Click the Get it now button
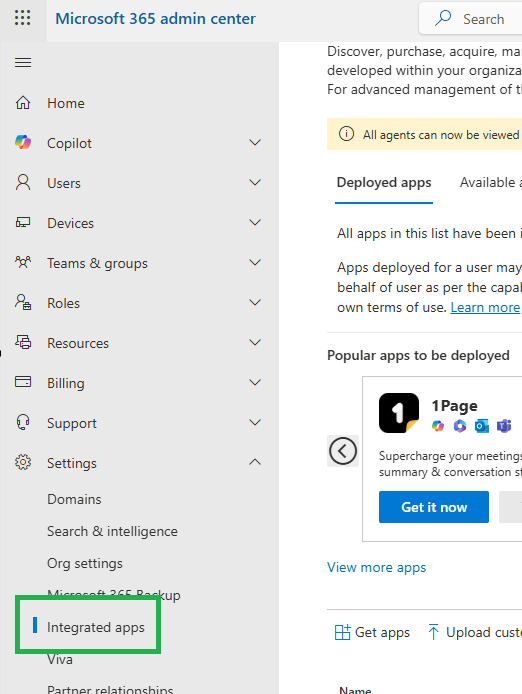 434,507
